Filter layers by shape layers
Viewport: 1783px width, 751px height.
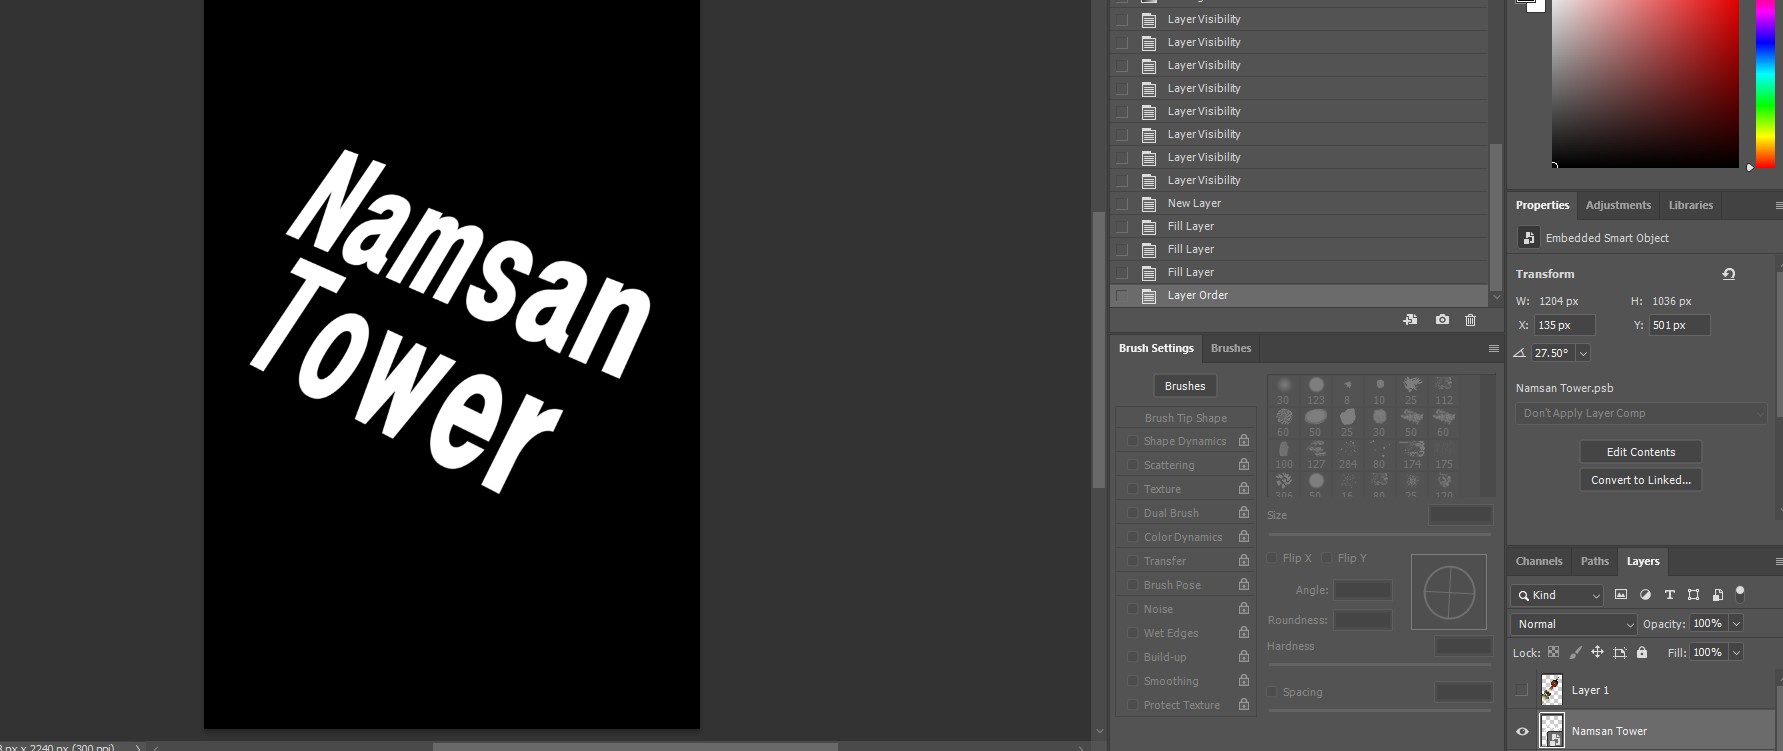tap(1693, 595)
